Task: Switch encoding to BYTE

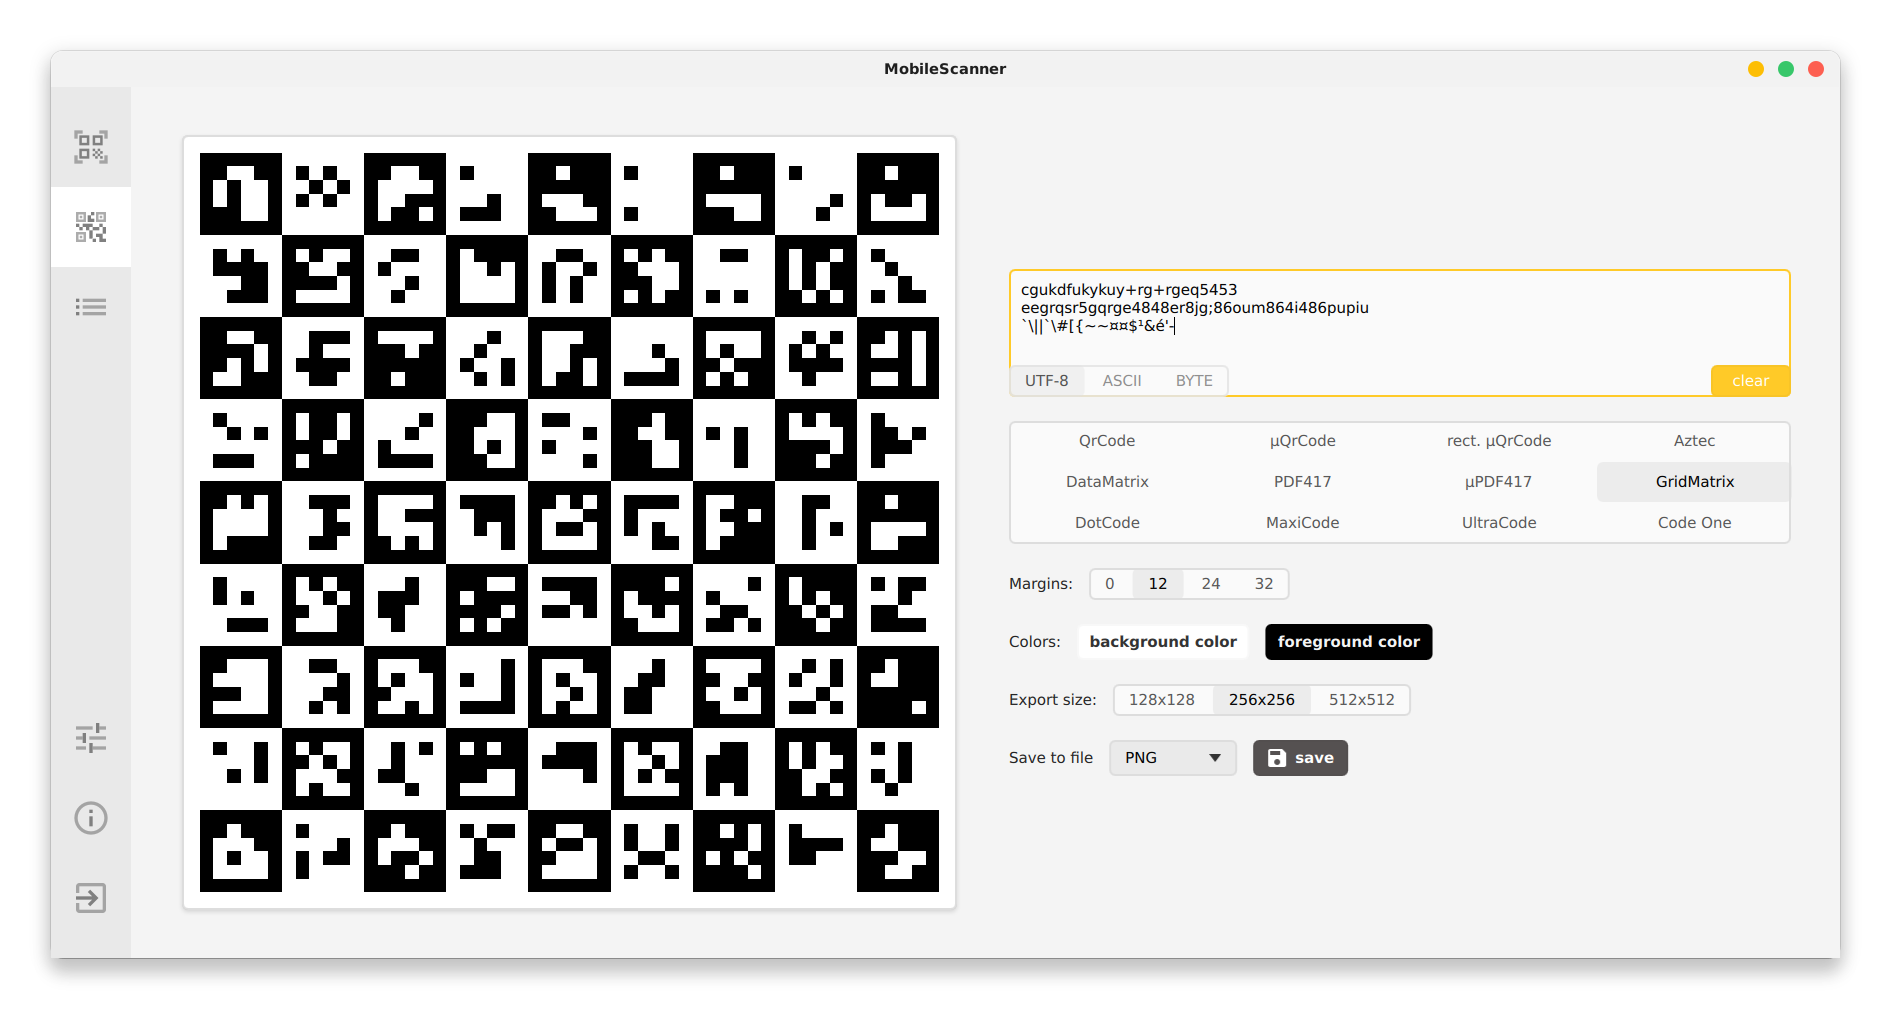Action: [1194, 381]
